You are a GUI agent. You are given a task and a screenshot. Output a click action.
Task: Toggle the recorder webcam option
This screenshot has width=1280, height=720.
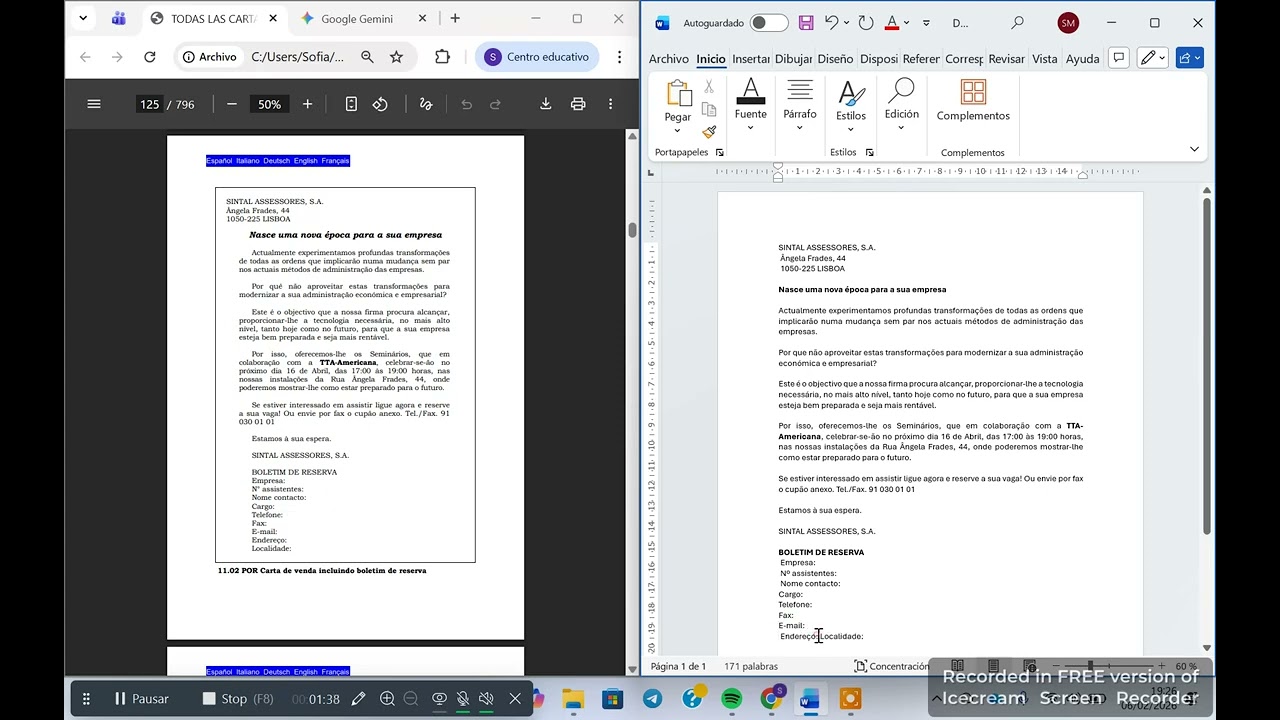tap(439, 699)
